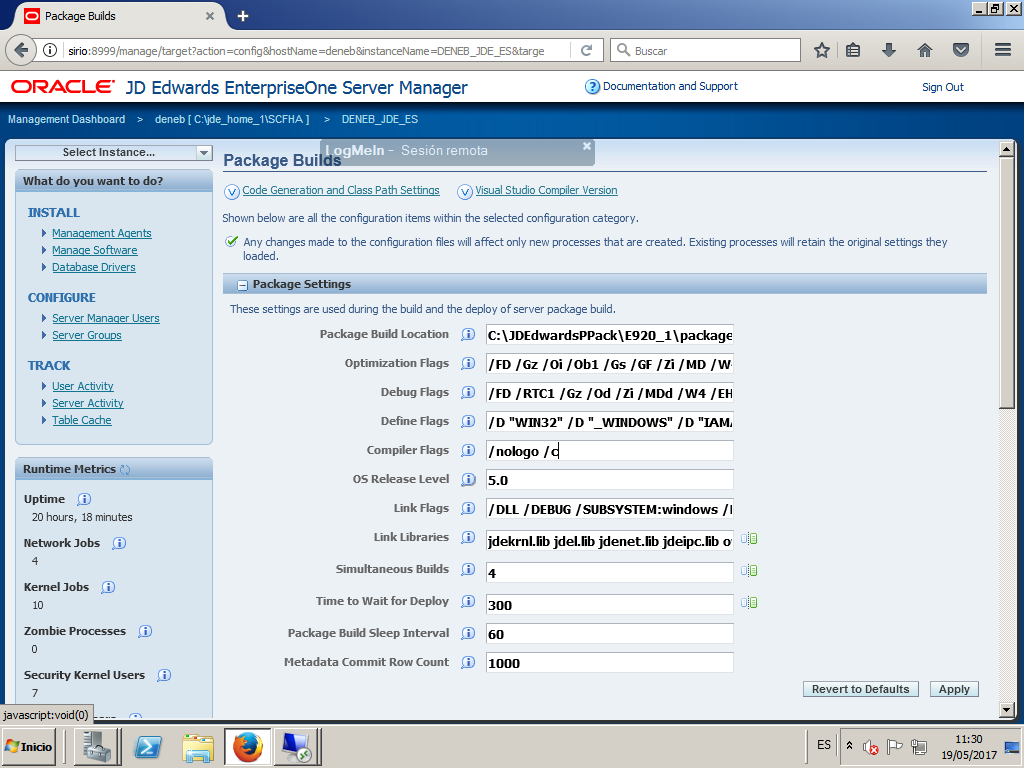This screenshot has width=1024, height=768.
Task: Expand arrow beside Server Manager Users
Action: pos(44,318)
